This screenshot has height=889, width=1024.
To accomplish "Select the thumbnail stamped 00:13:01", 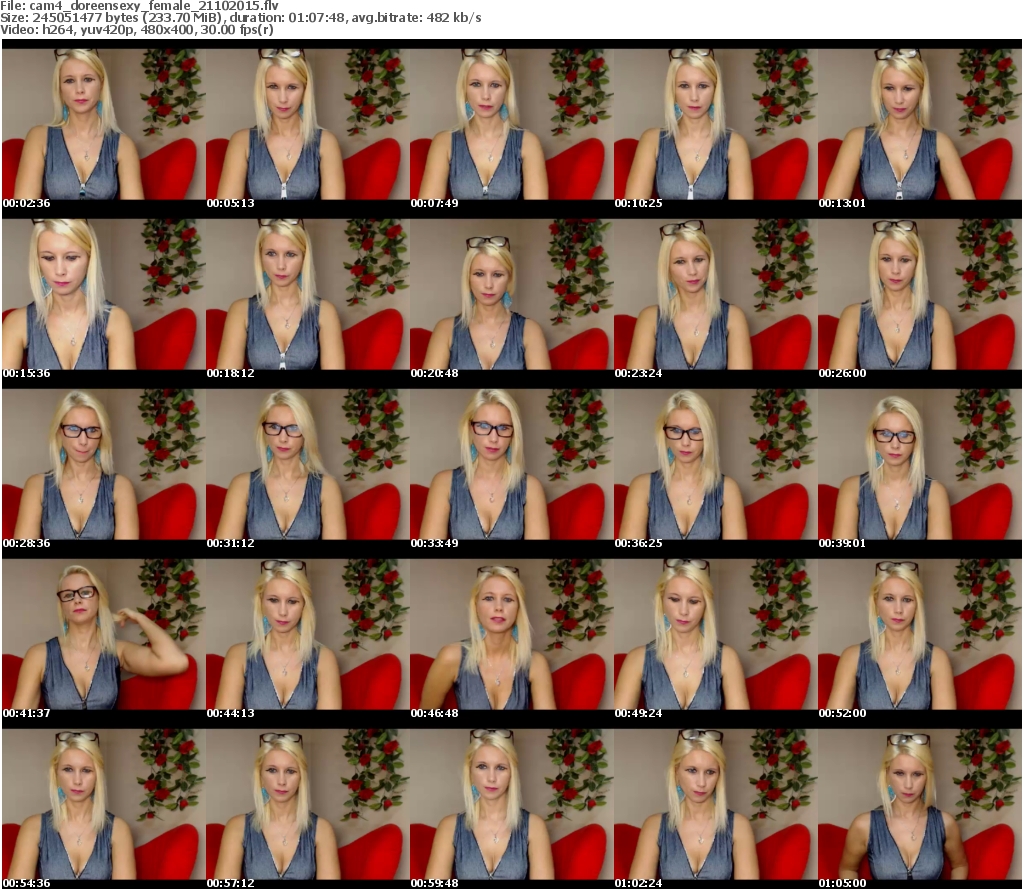I will coord(920,125).
